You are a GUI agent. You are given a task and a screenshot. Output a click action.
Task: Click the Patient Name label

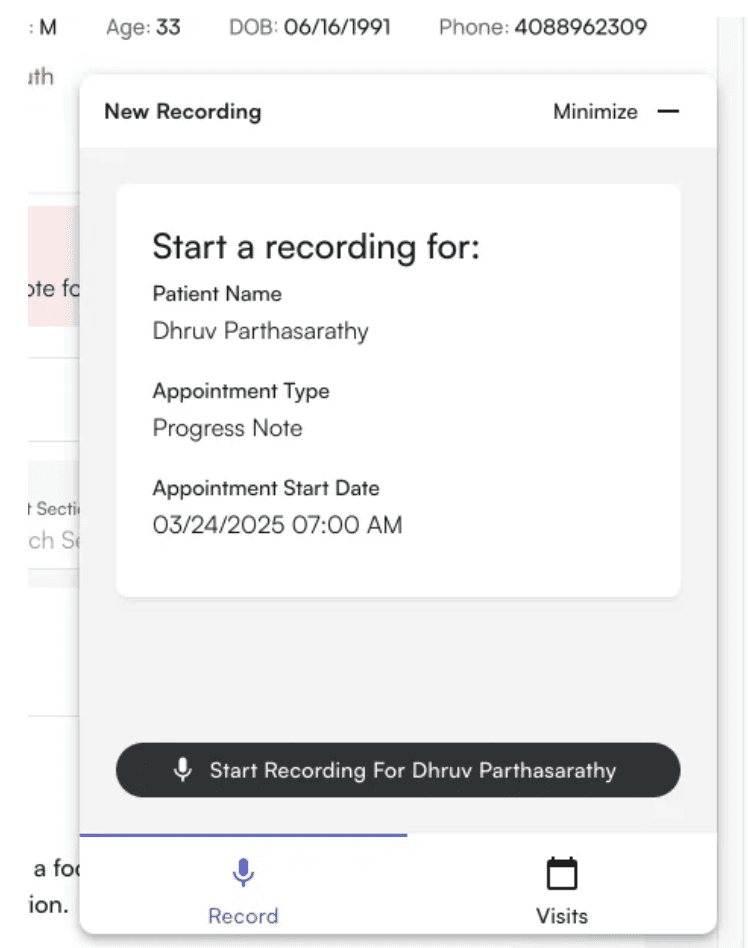[x=217, y=294]
